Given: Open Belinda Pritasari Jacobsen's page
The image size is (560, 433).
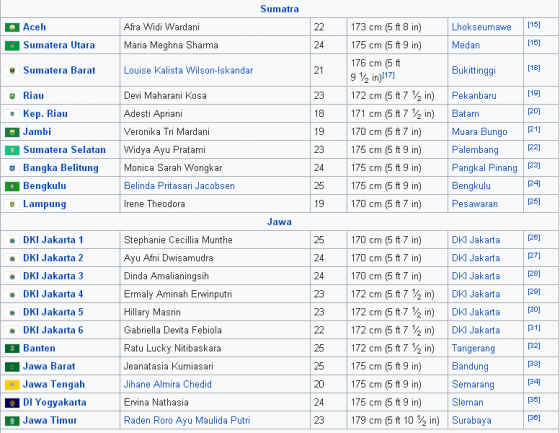Looking at the screenshot, I should [x=179, y=186].
